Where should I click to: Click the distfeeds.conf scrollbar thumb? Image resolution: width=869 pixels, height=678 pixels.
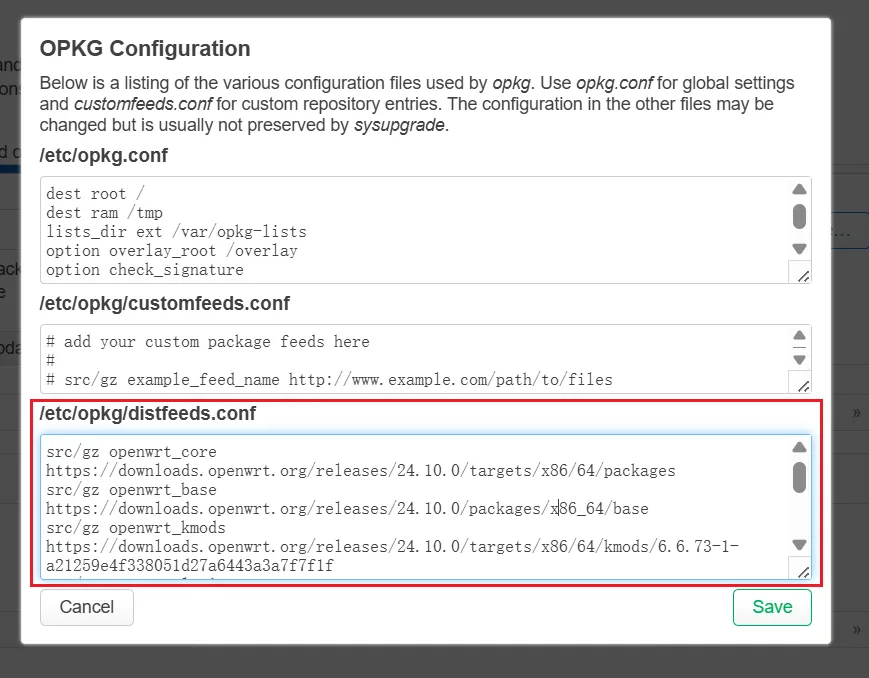tap(799, 477)
